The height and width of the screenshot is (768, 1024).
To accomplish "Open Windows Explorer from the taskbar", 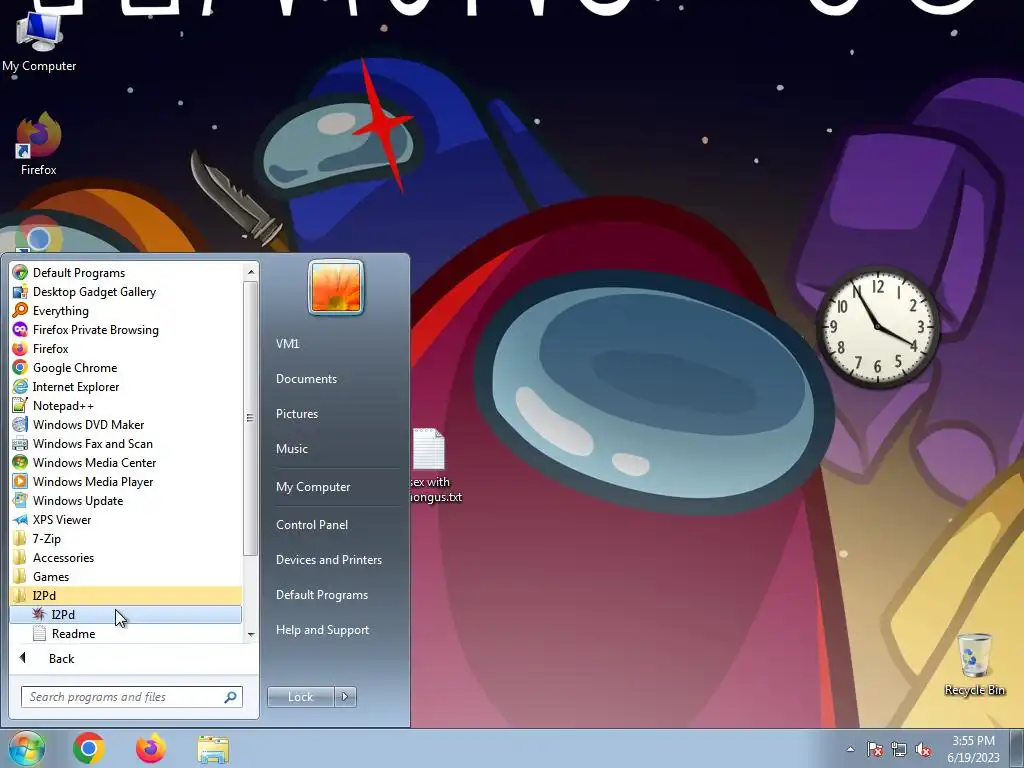I will pos(213,750).
